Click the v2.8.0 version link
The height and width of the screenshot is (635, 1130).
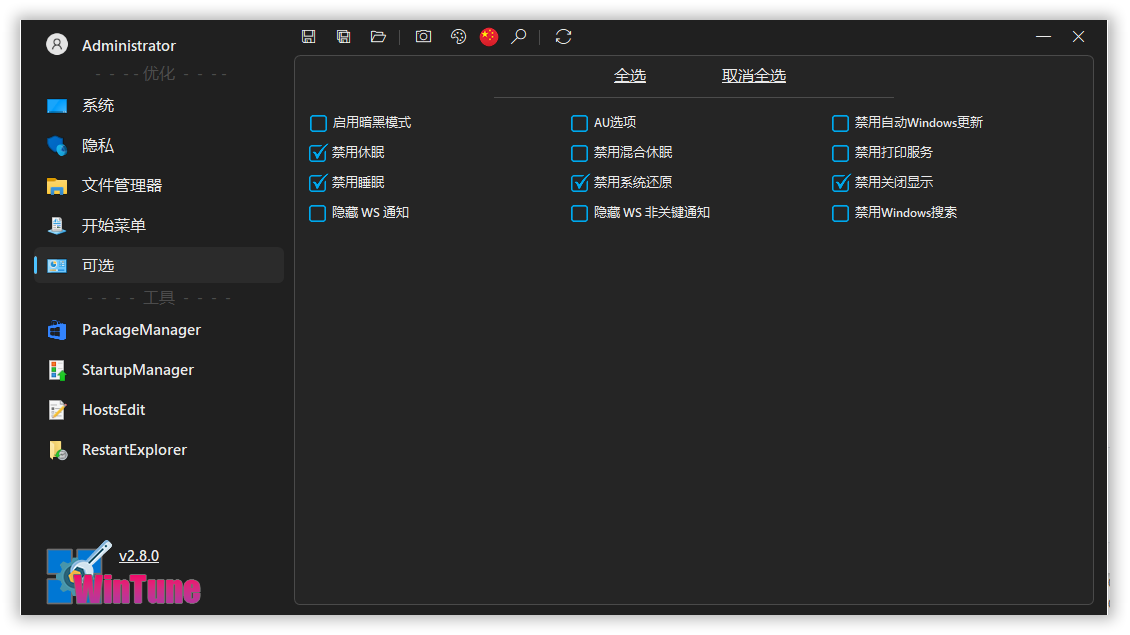[x=139, y=556]
